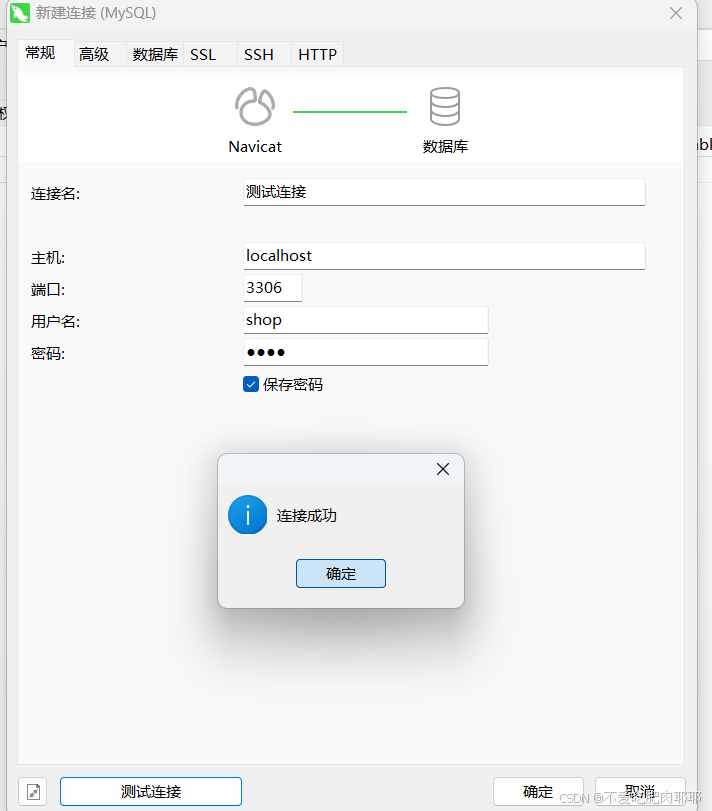Uncheck the 保存密码 checkbox
This screenshot has width=712, height=811.
(x=251, y=384)
